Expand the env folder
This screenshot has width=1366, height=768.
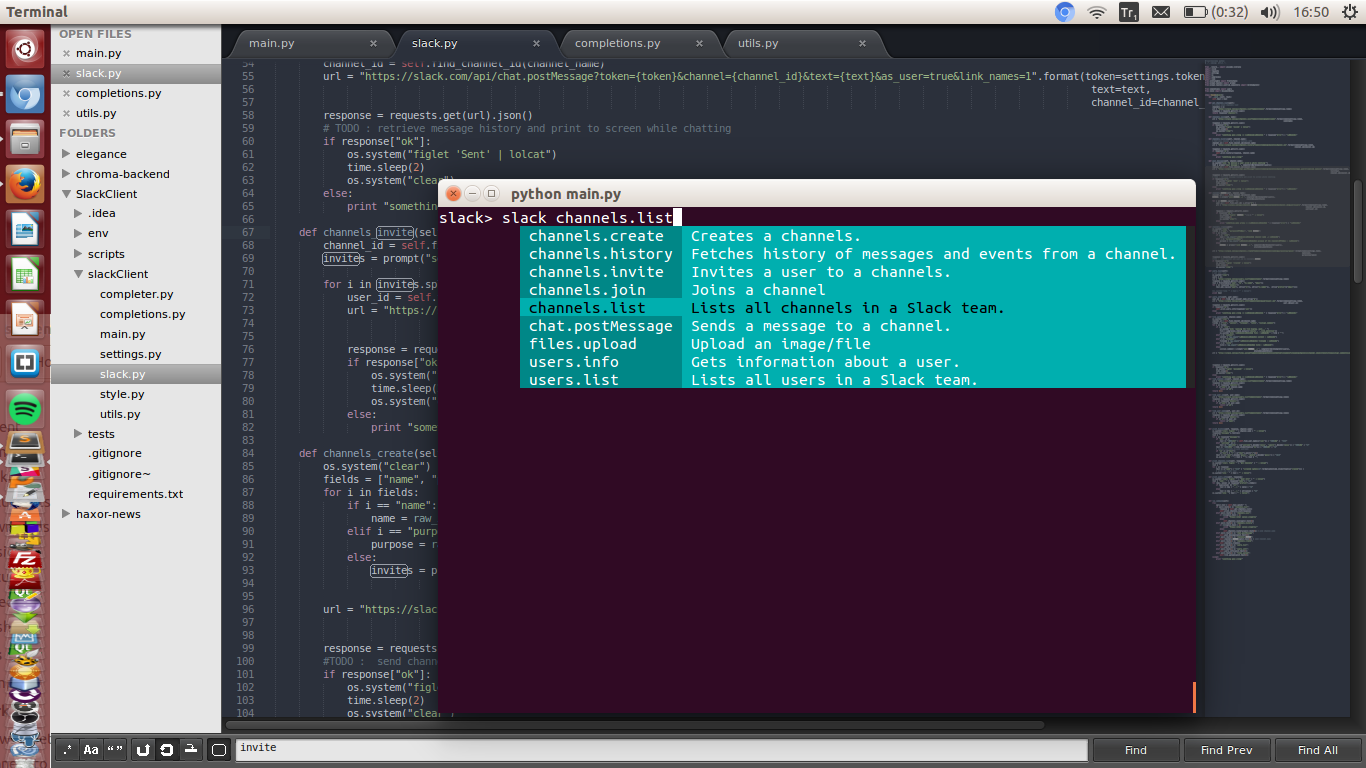78,234
